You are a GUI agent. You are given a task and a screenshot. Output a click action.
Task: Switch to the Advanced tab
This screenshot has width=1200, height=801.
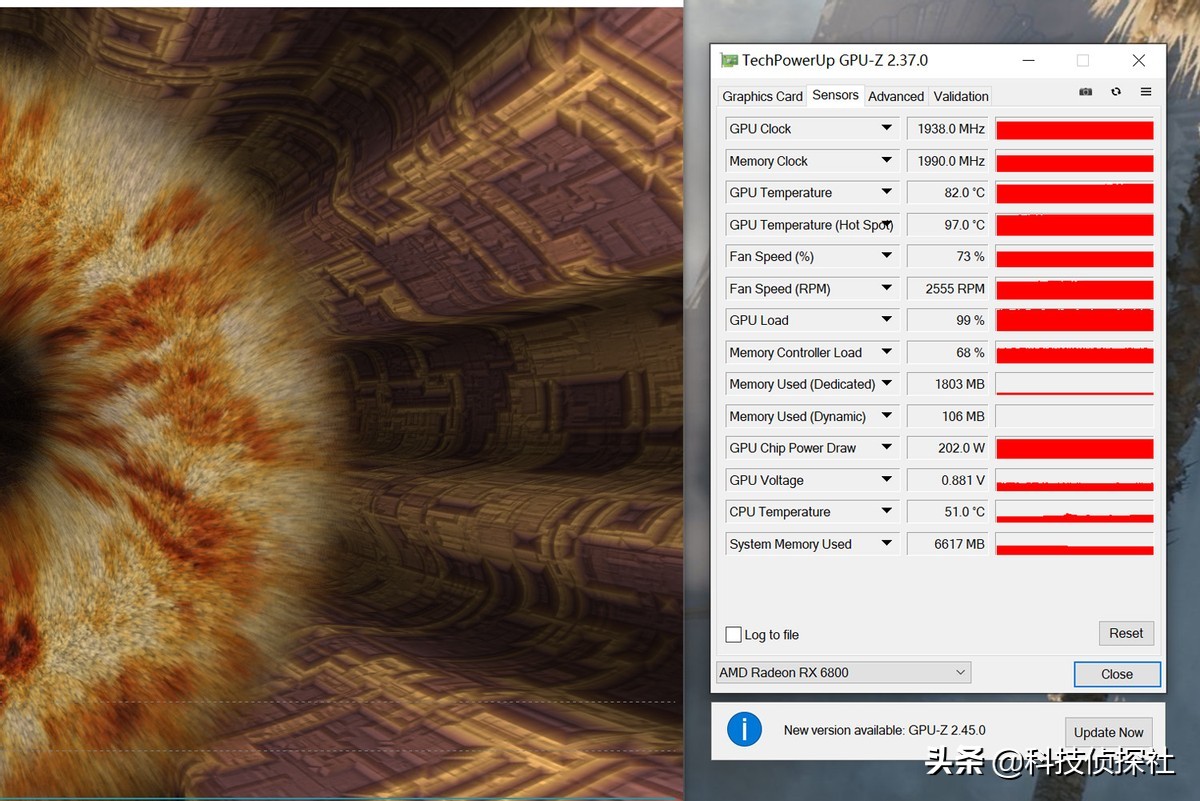896,96
